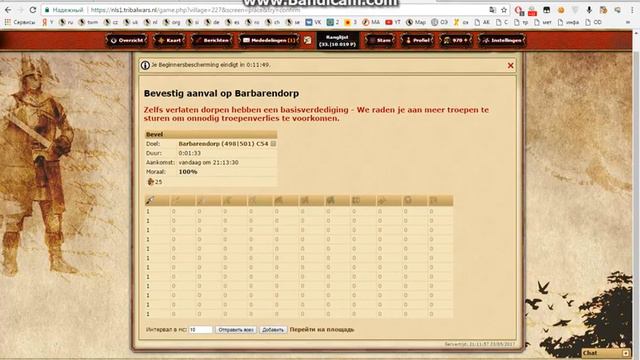Click the Отправить все button

tap(236, 329)
